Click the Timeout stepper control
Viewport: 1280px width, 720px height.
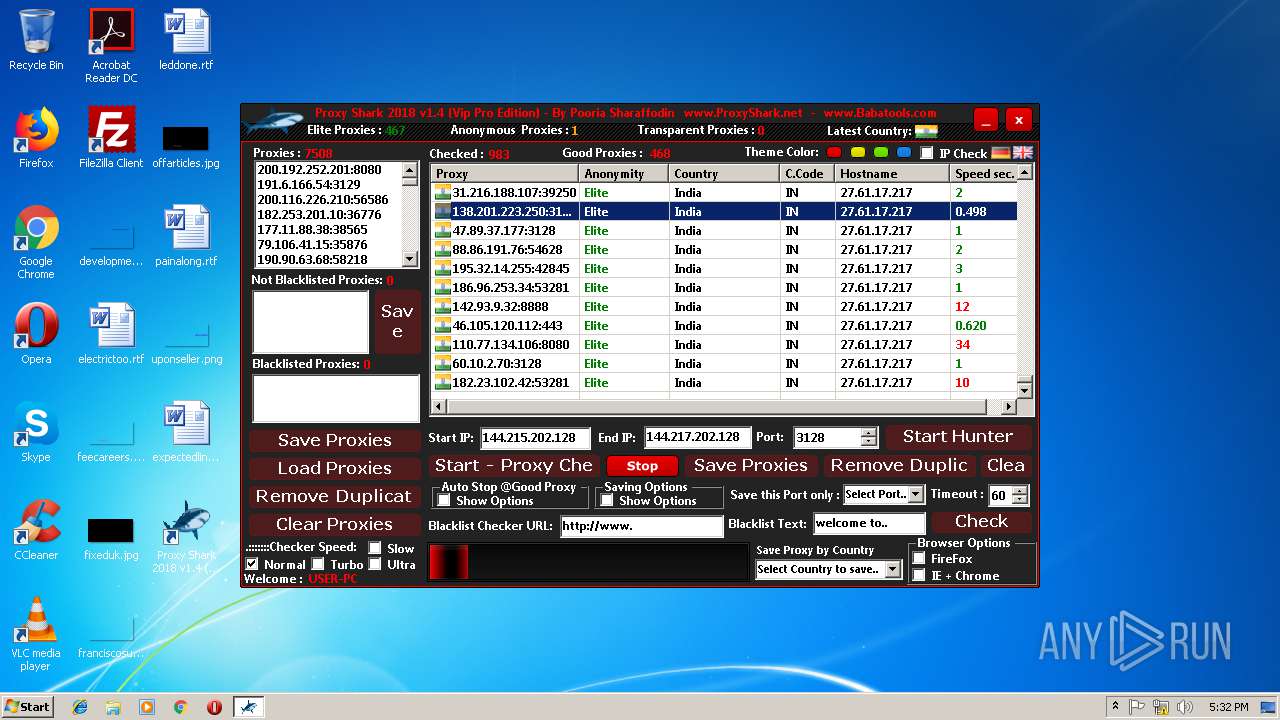coord(1020,495)
